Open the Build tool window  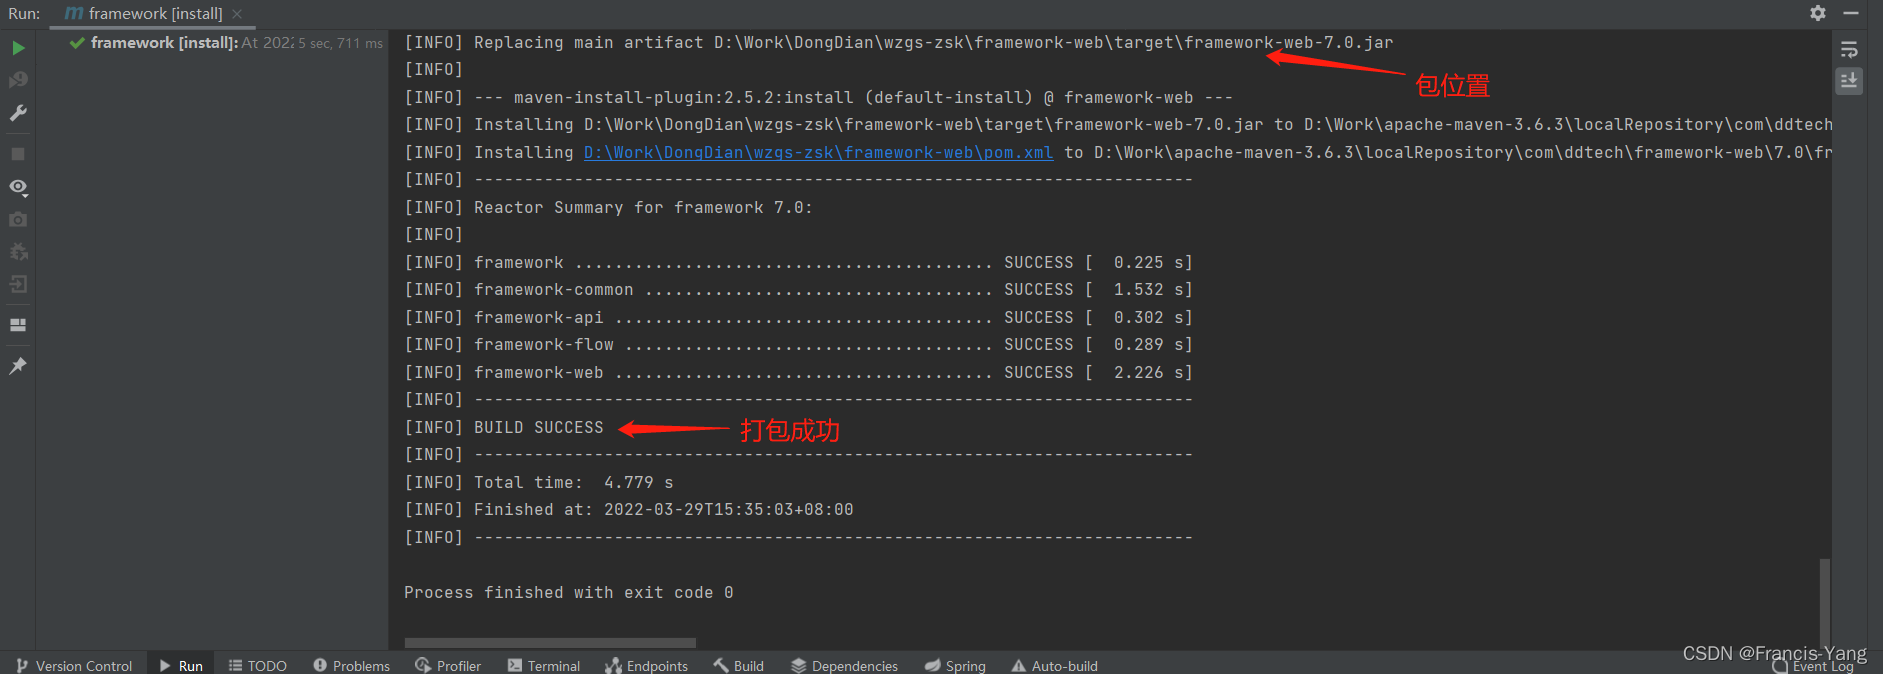[x=739, y=665]
